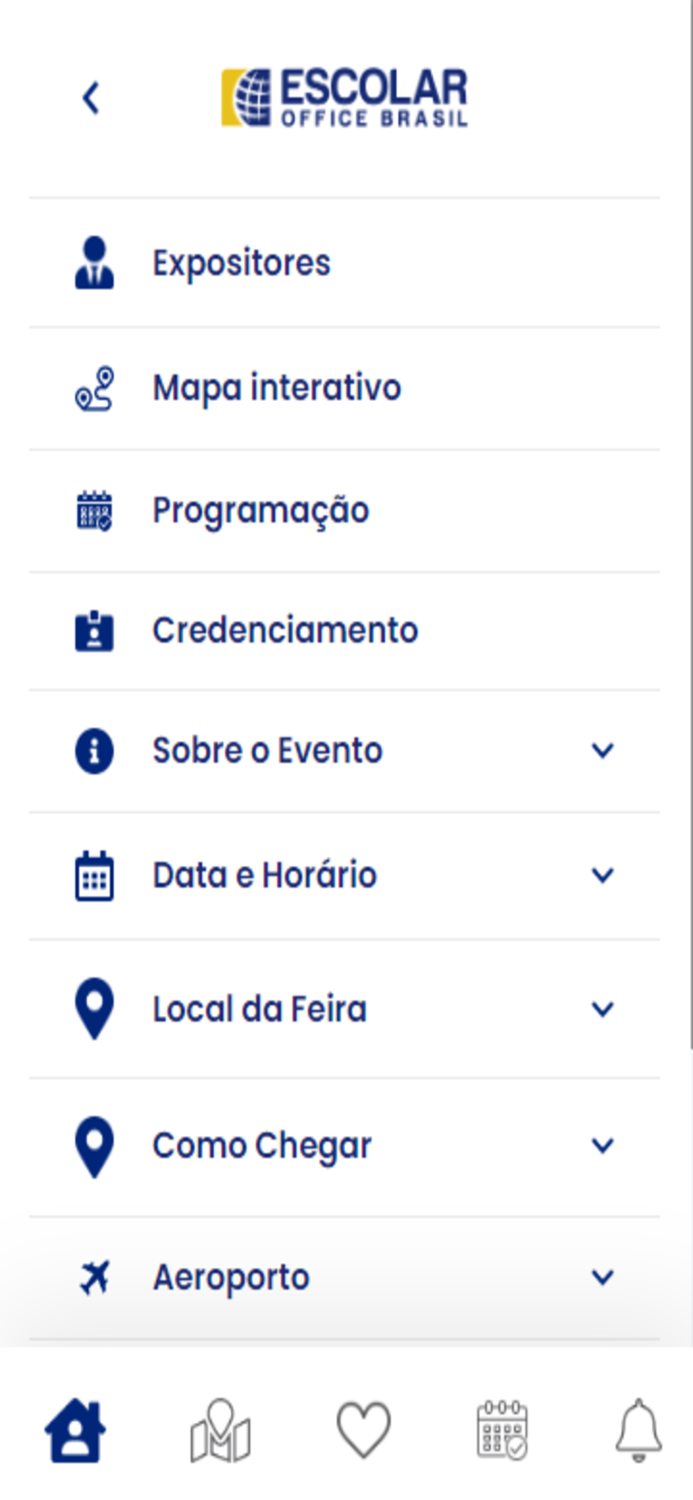Select the home icon in bottom navigation
The height and width of the screenshot is (1500, 693).
click(76, 1428)
